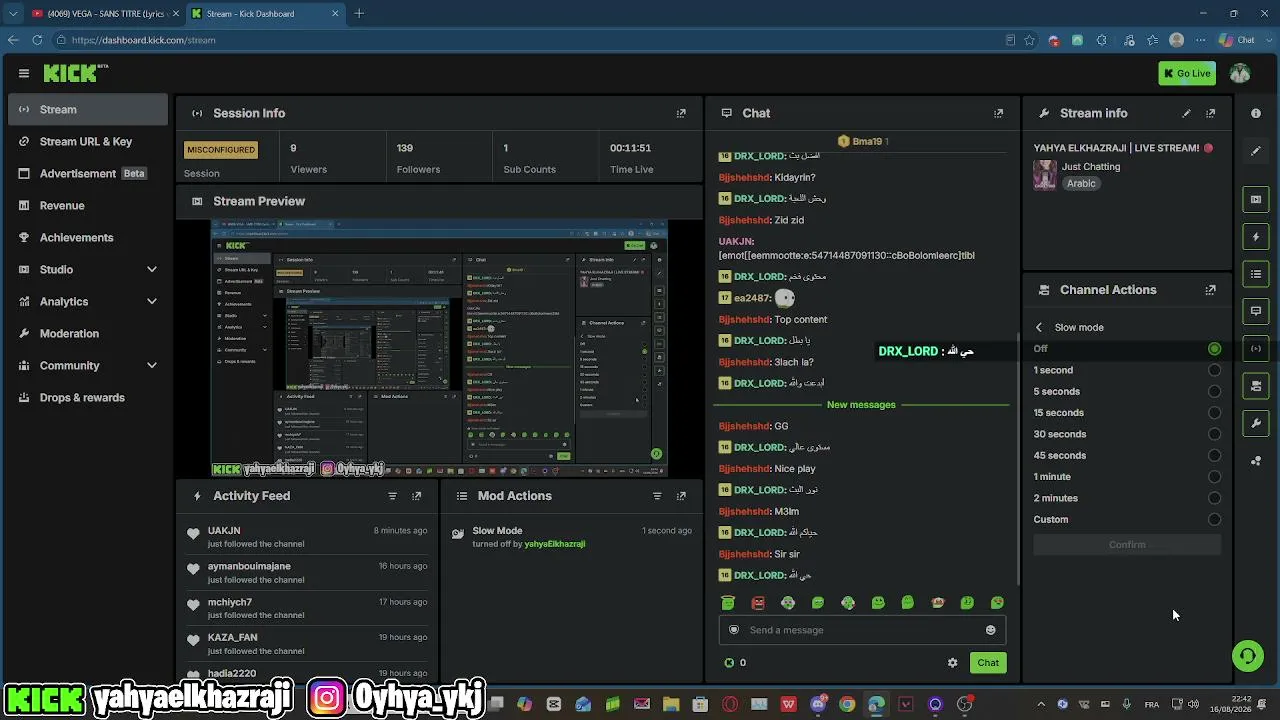Toggle list widget in right rail

[x=1256, y=274]
